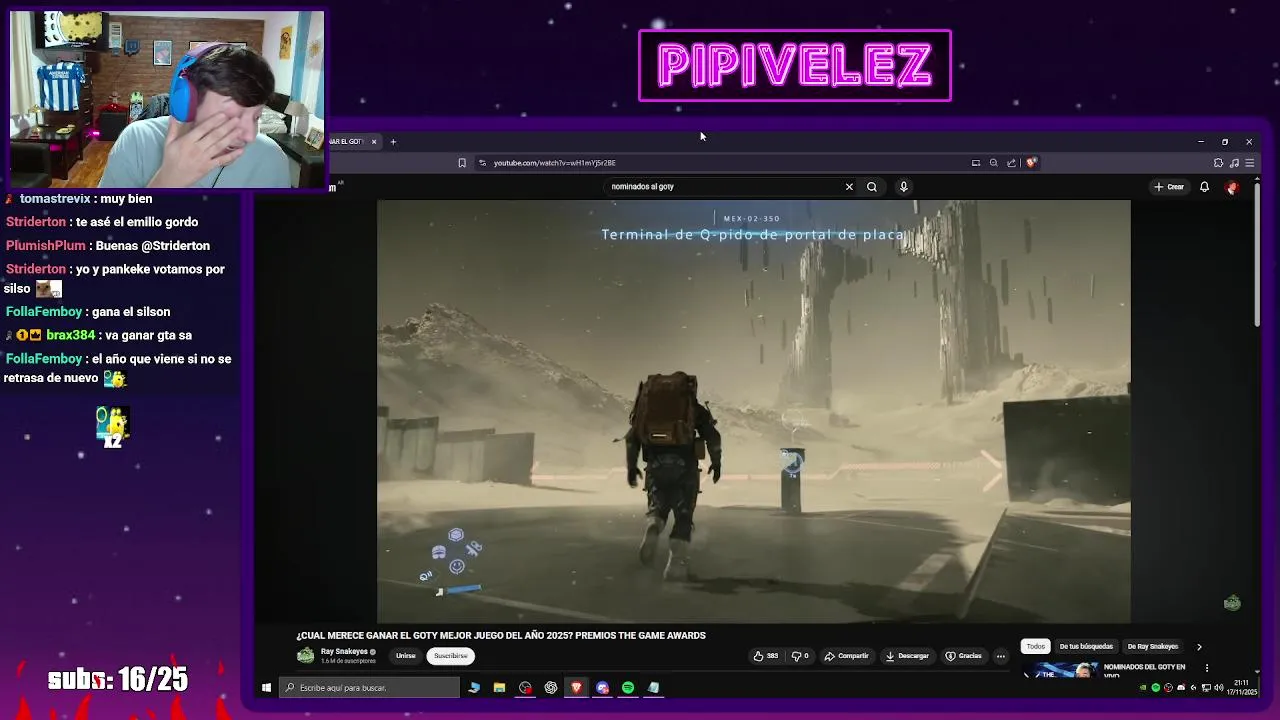This screenshot has height=720, width=1280.
Task: Share this page via address bar icon
Action: point(1011,163)
